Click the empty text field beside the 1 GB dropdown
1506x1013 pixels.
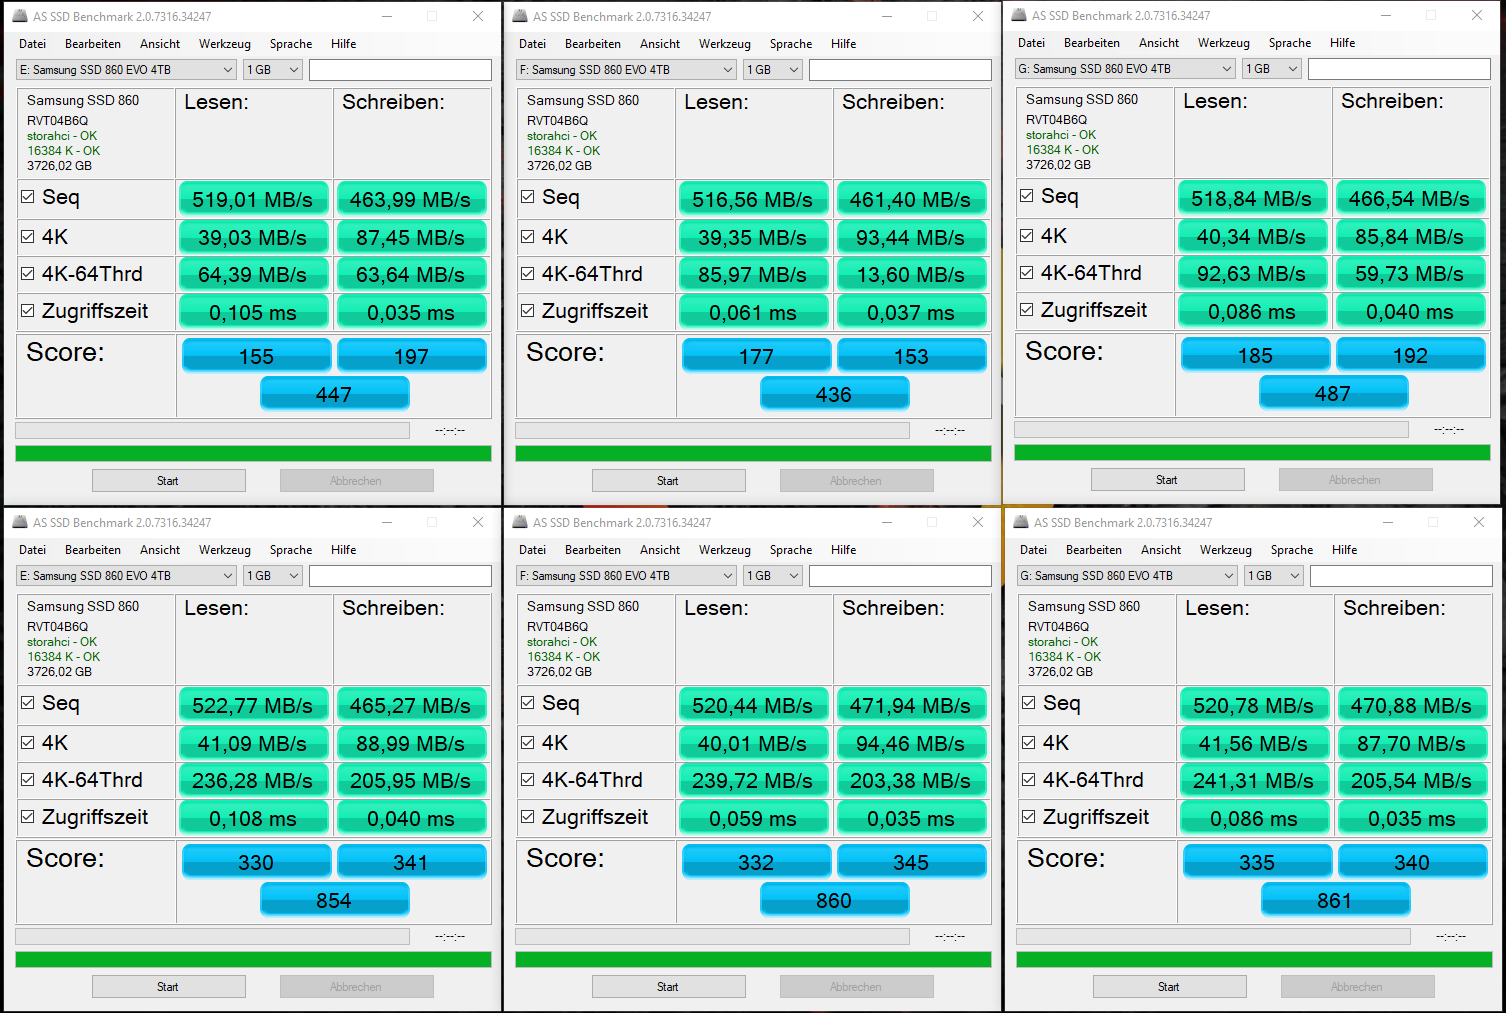(400, 69)
